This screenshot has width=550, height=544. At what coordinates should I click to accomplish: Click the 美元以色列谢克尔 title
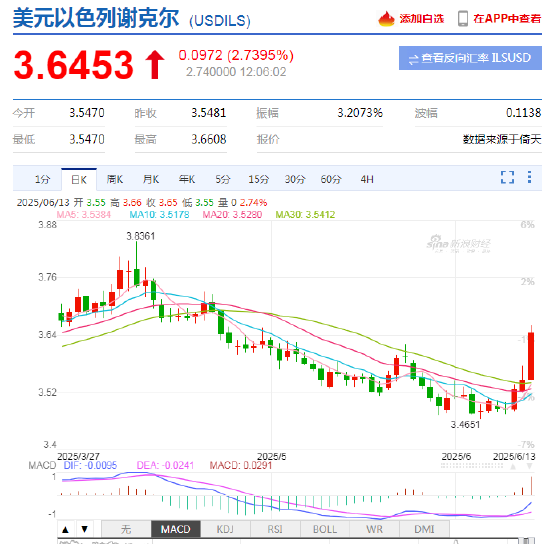(96, 18)
